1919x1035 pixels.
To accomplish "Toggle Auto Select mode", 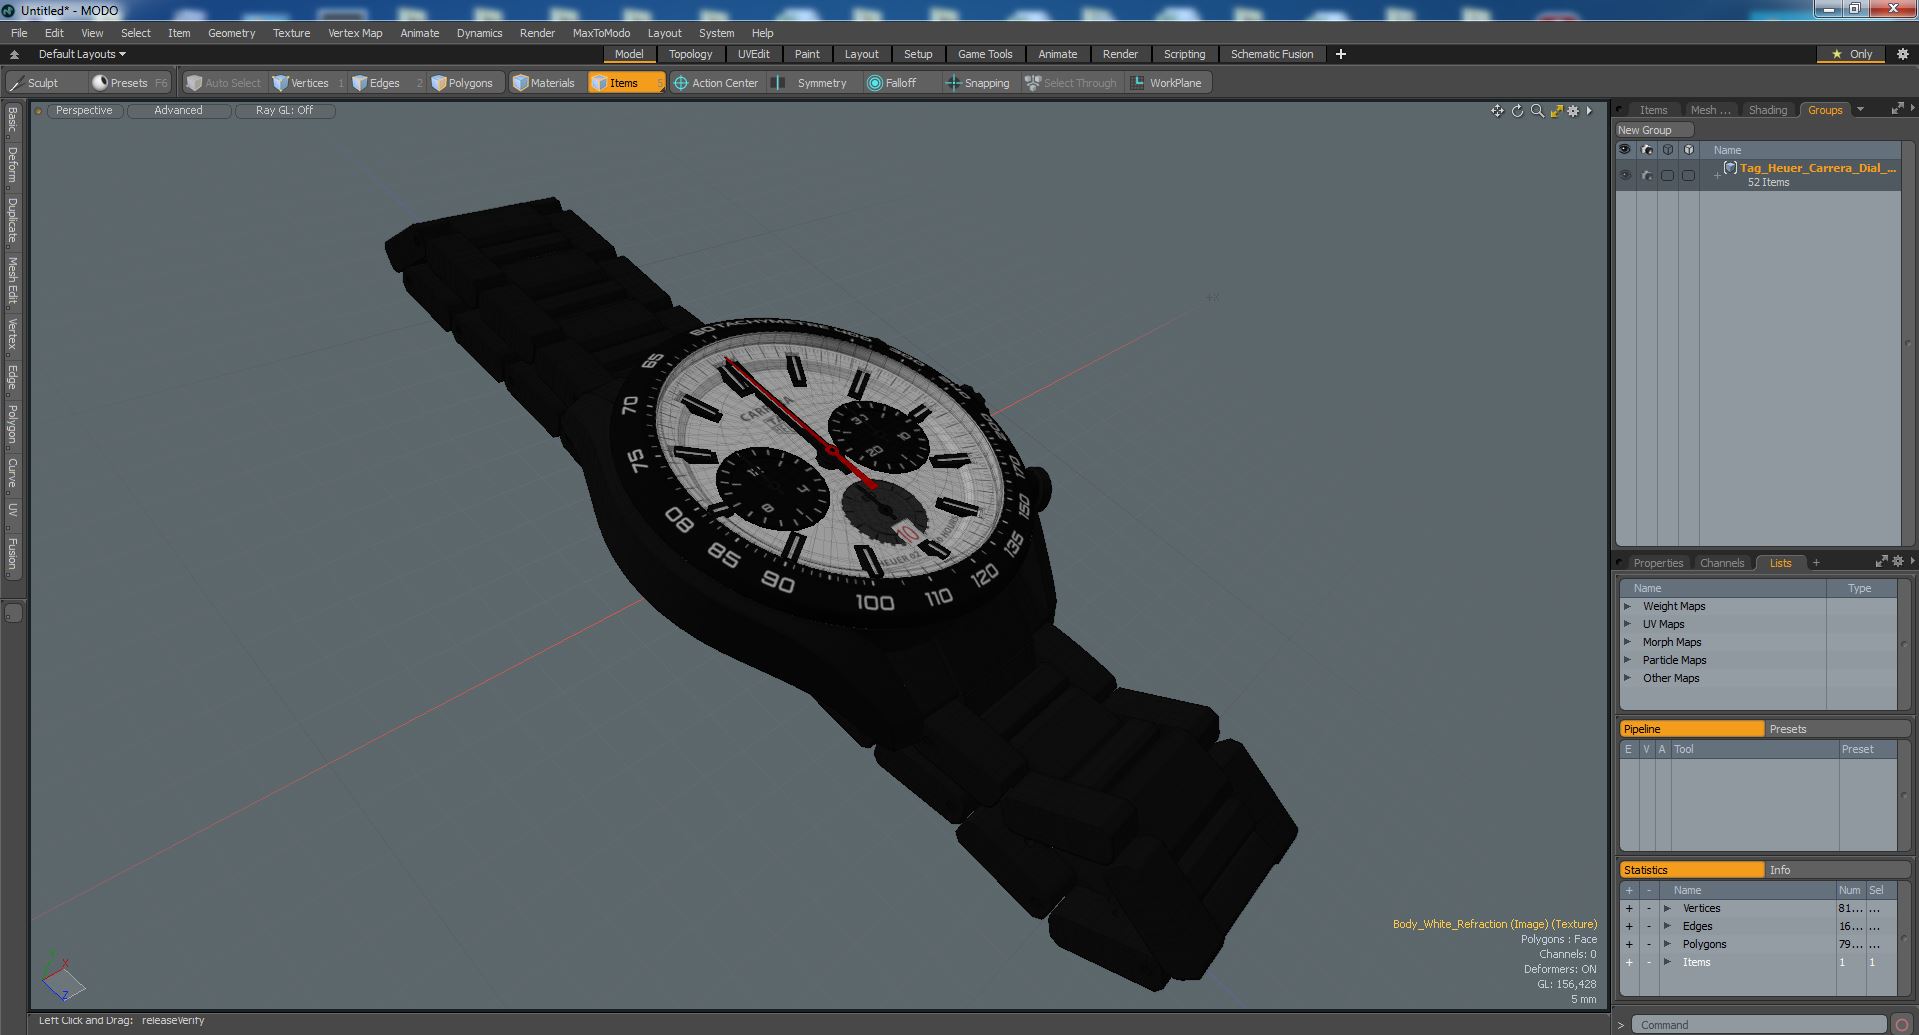I will coord(223,83).
